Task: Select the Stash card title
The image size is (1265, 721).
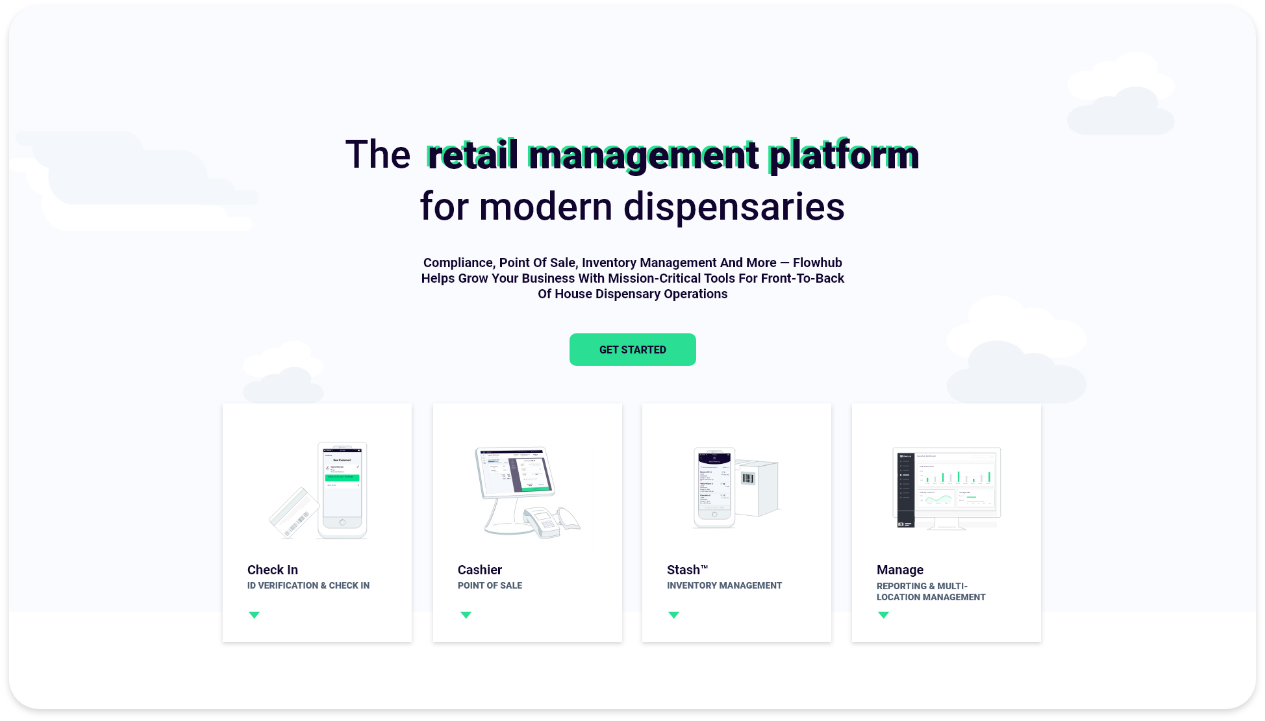Action: [x=687, y=570]
